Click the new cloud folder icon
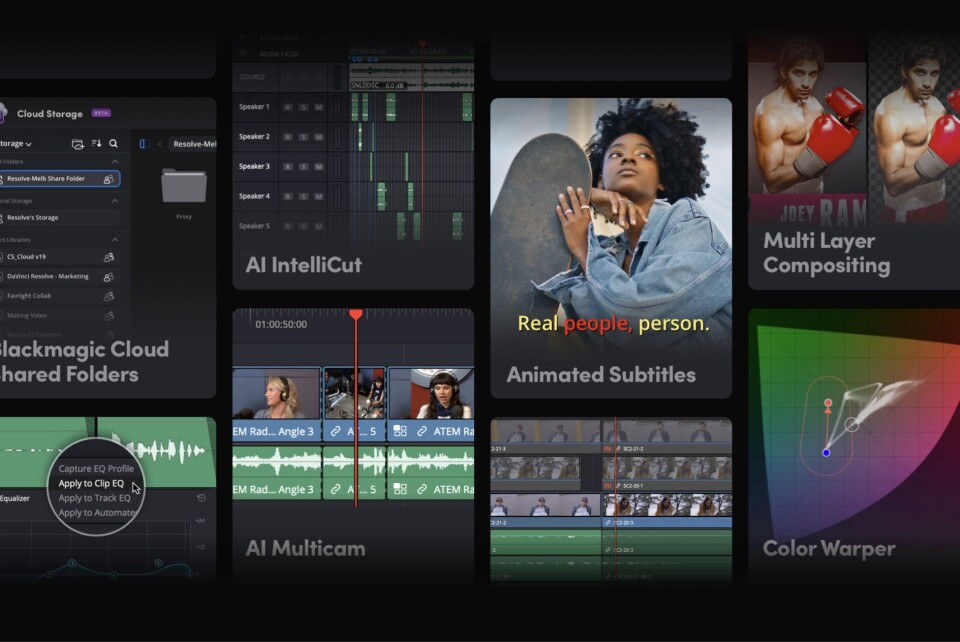Screen dimensions: 960x642 point(77,144)
